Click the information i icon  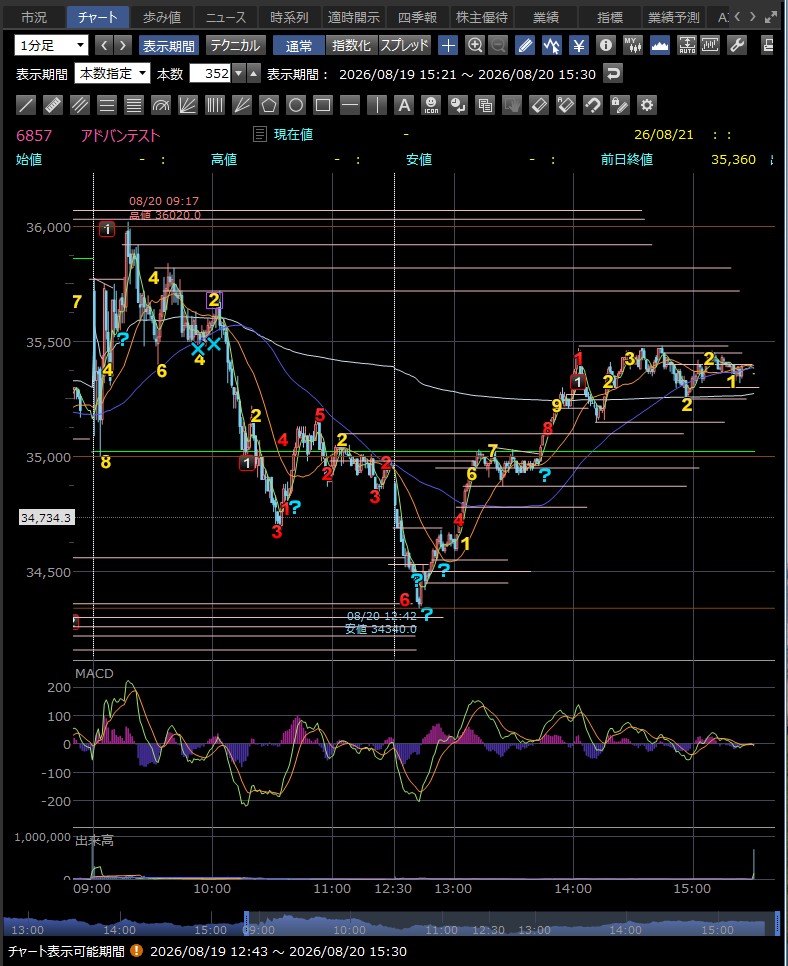(606, 46)
